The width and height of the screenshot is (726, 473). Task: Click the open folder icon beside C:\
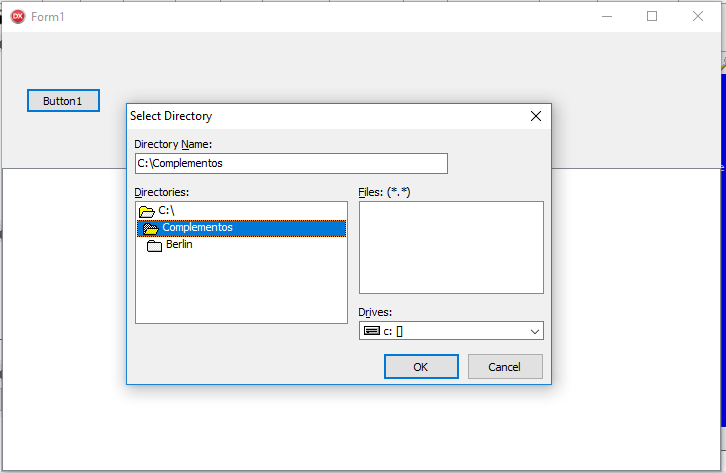(x=146, y=211)
